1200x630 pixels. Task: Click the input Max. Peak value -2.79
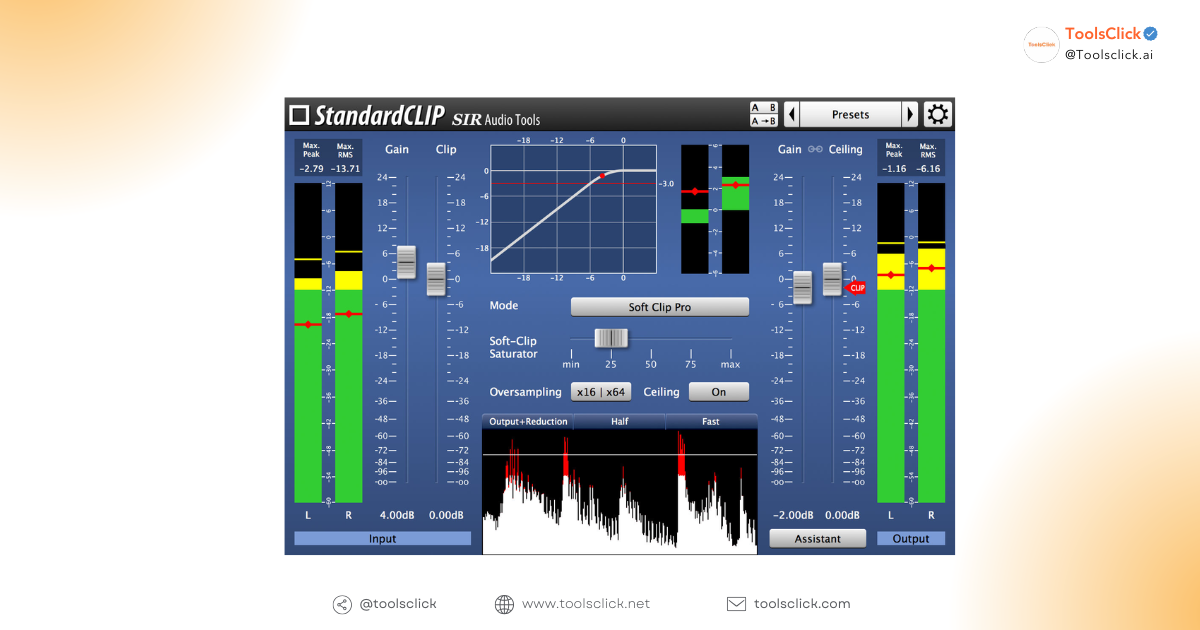311,168
